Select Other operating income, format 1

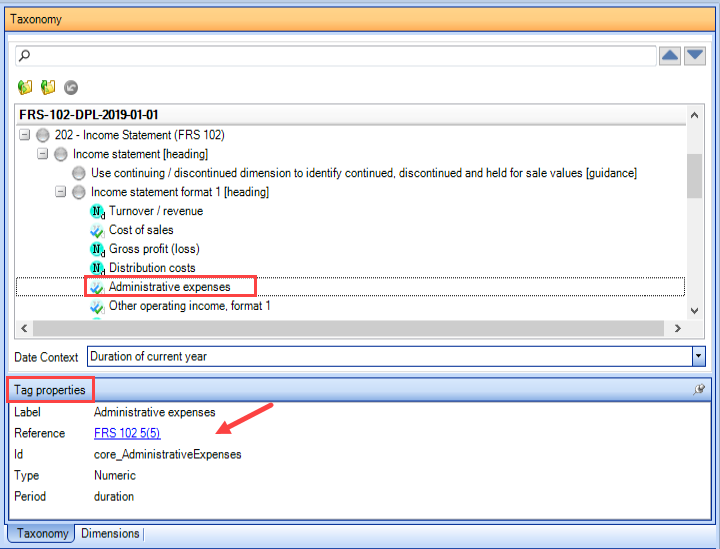pos(190,306)
